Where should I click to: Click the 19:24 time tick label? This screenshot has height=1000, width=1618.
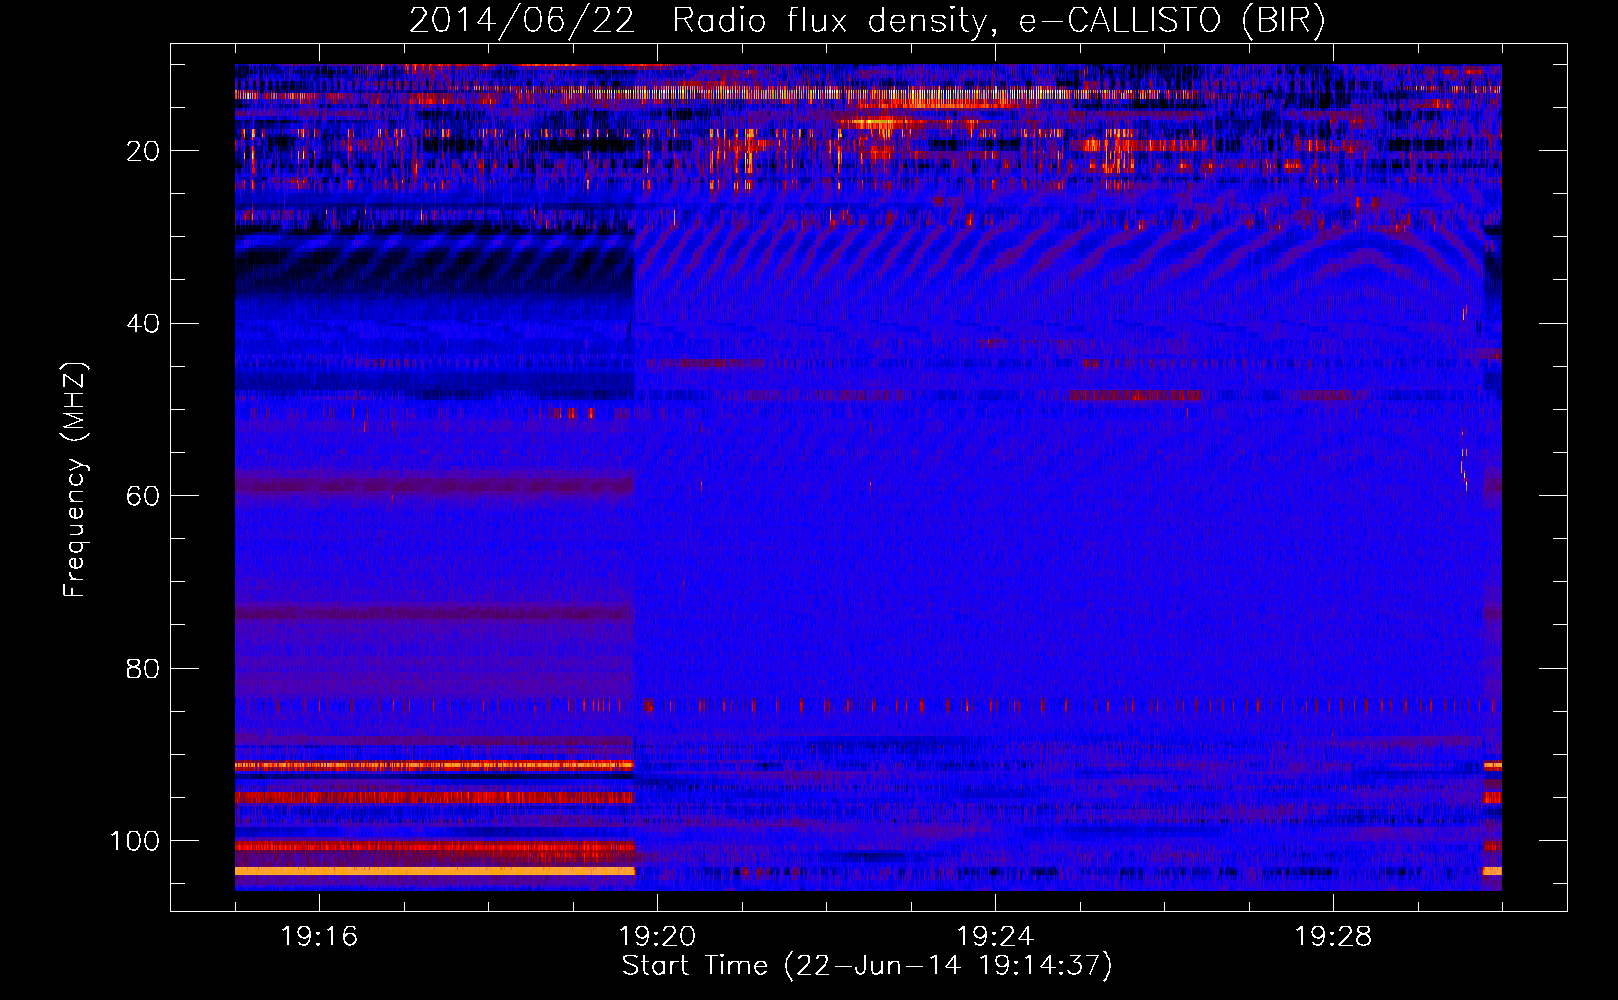995,937
